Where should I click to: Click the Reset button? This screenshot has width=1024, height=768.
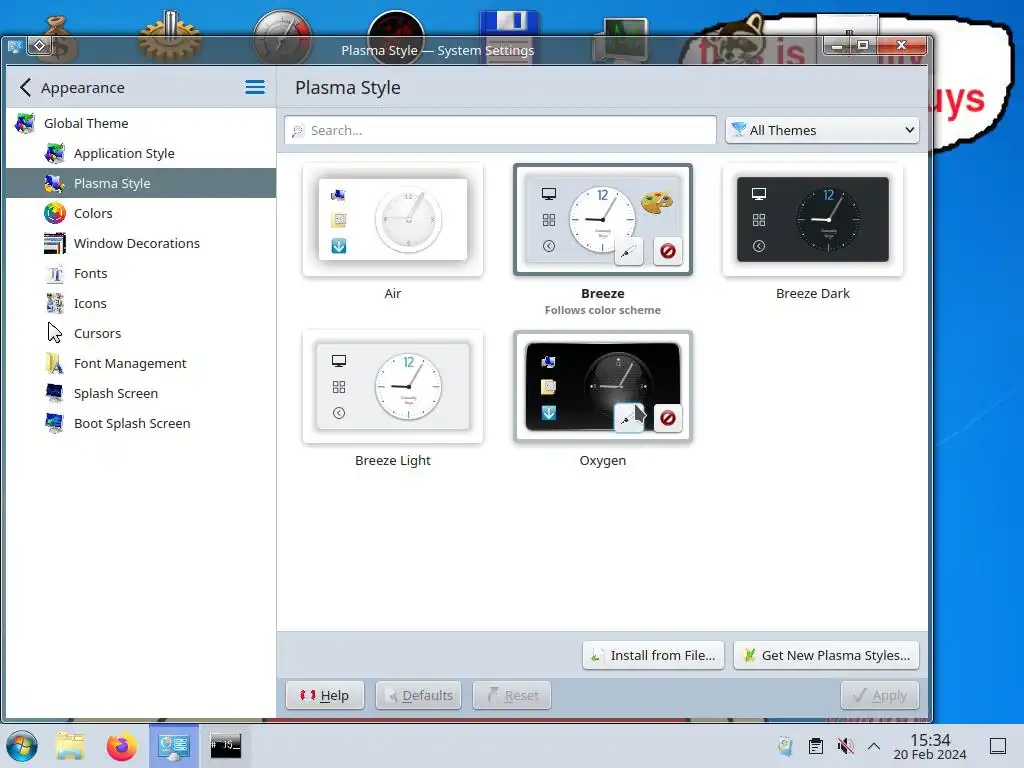(512, 696)
